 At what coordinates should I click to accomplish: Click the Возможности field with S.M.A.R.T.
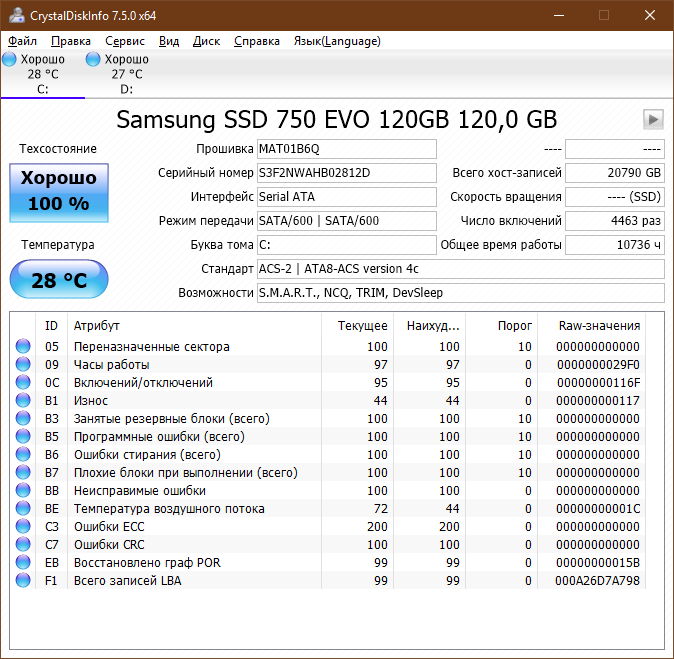pyautogui.click(x=461, y=293)
